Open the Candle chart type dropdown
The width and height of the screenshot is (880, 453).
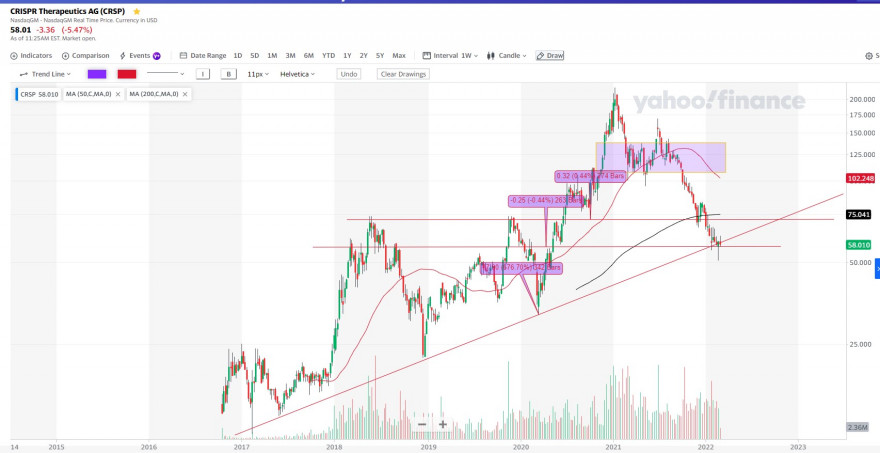click(507, 56)
